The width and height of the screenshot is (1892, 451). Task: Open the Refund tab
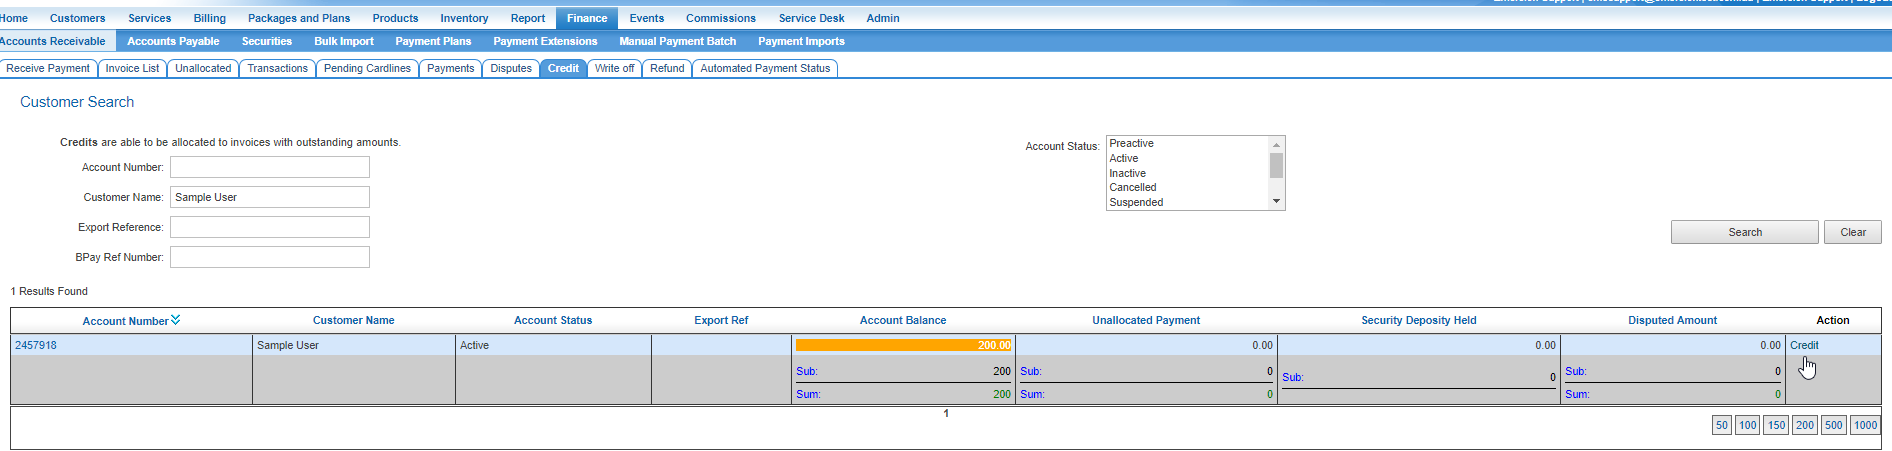click(x=667, y=68)
